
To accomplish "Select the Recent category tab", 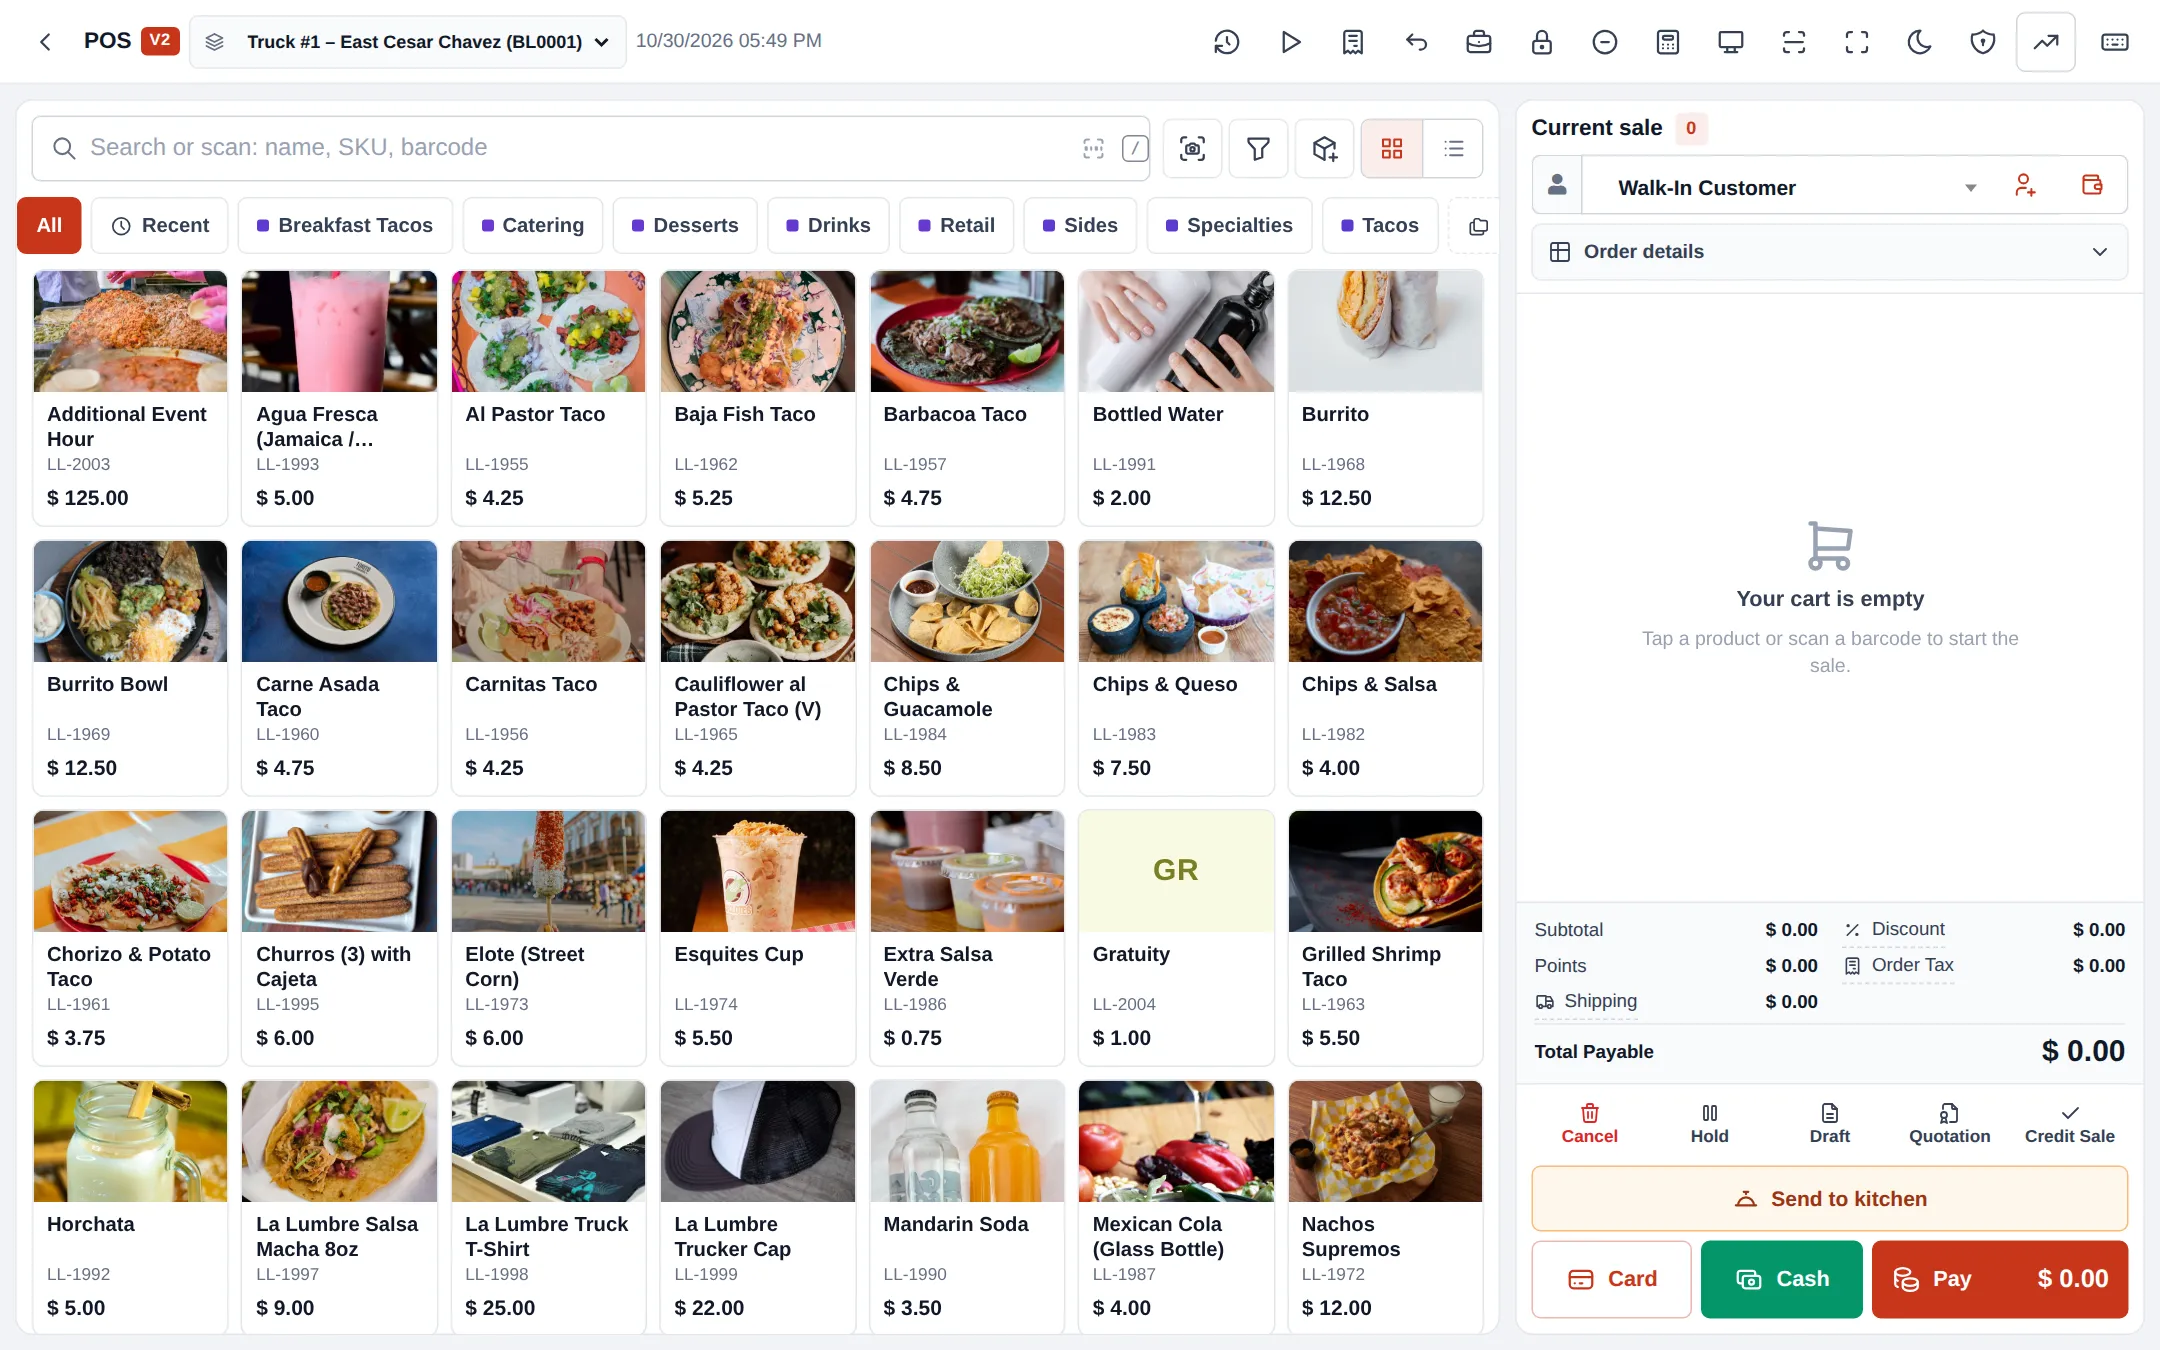I will pyautogui.click(x=160, y=226).
